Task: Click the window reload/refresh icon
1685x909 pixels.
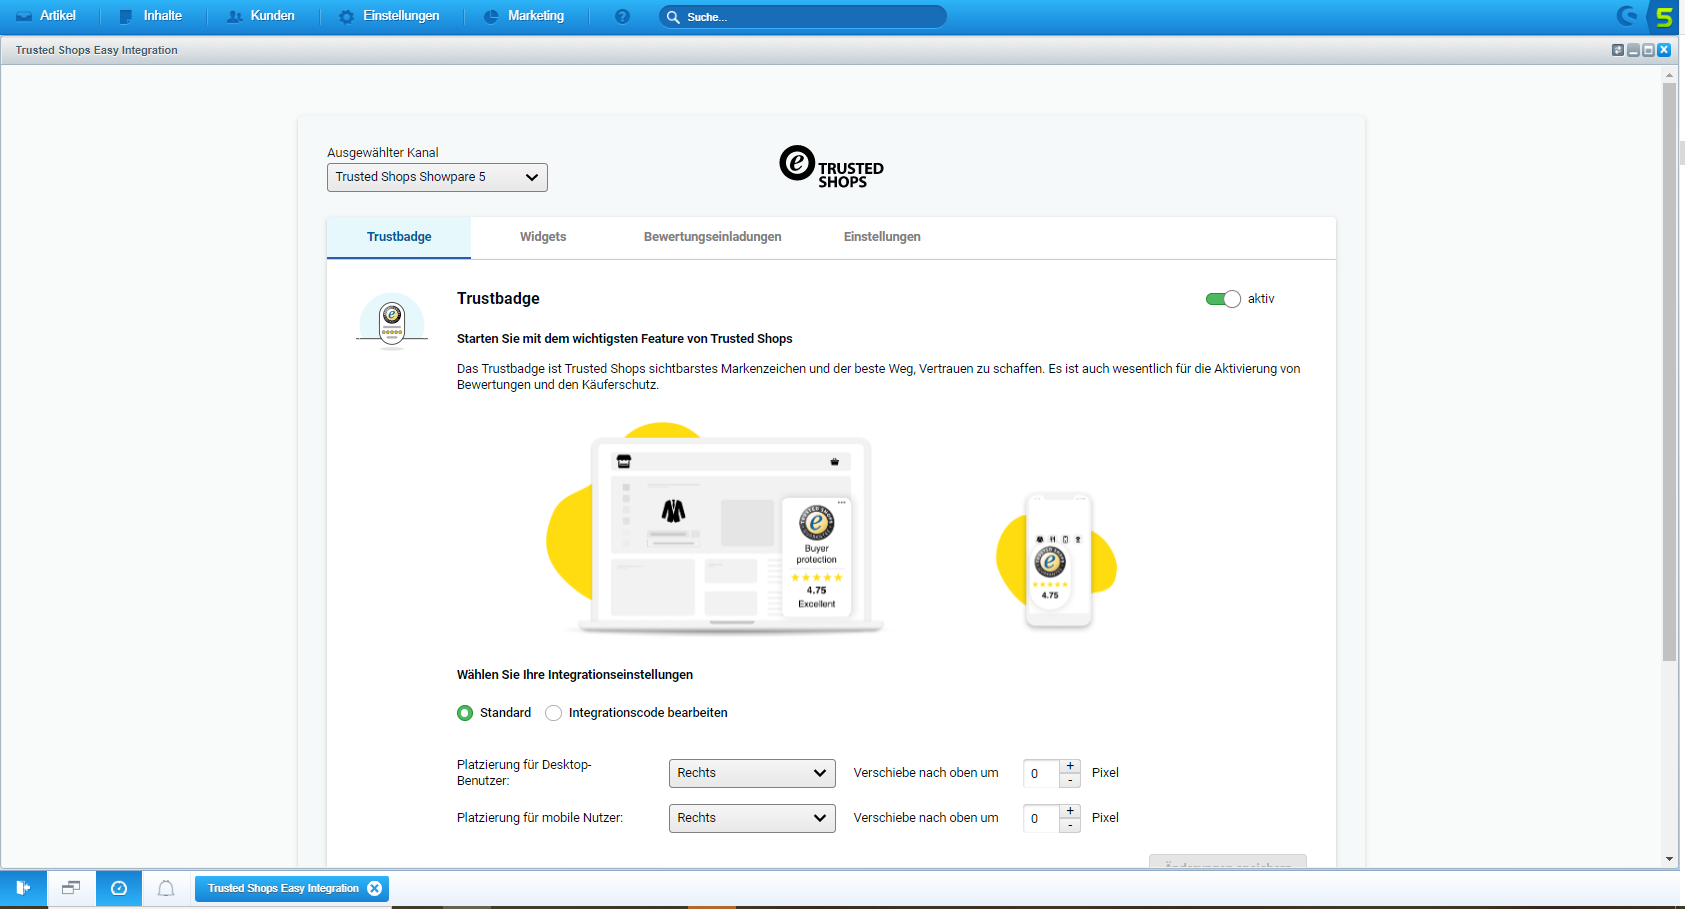Action: click(1618, 50)
